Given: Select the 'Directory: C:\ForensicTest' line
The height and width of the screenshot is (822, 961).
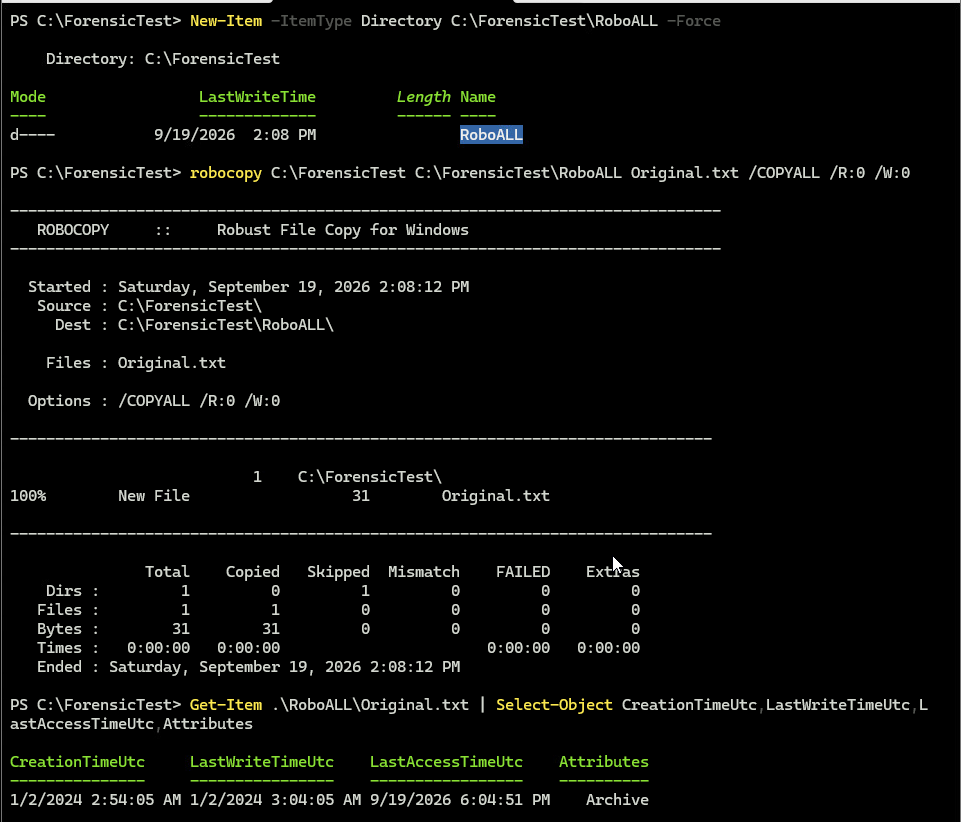Looking at the screenshot, I should pyautogui.click(x=162, y=59).
